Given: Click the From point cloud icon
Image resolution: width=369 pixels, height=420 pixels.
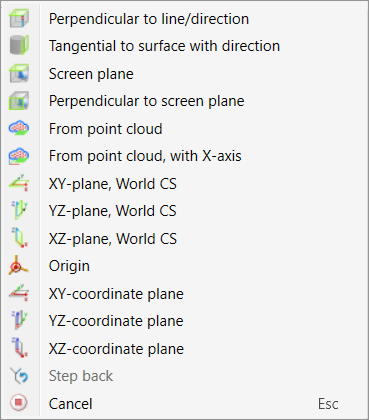Looking at the screenshot, I should (x=19, y=128).
